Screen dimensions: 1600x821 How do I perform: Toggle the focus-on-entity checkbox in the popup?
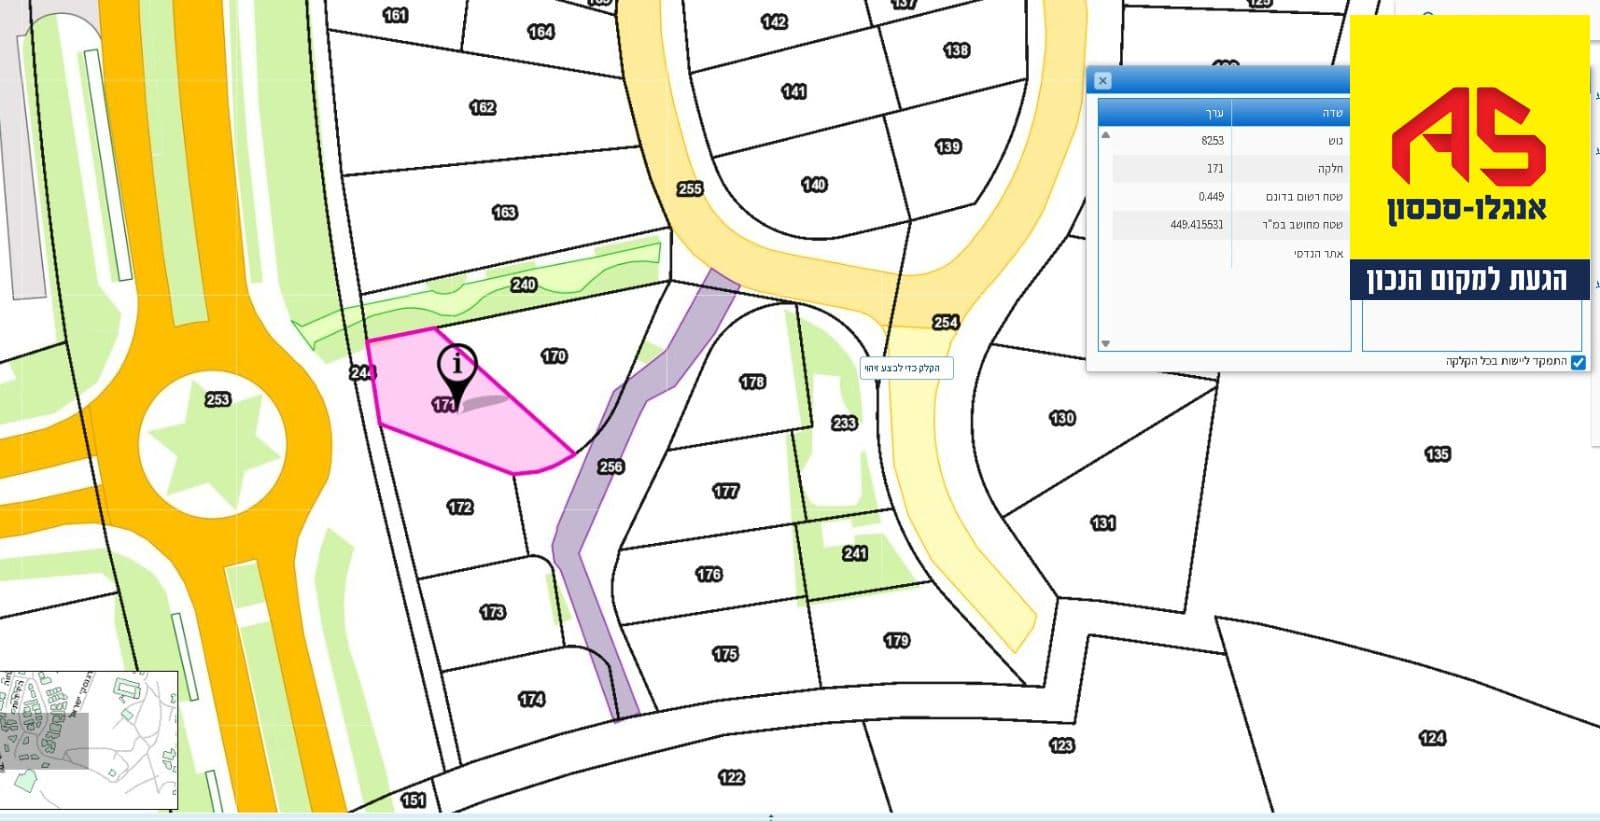[x=1578, y=362]
